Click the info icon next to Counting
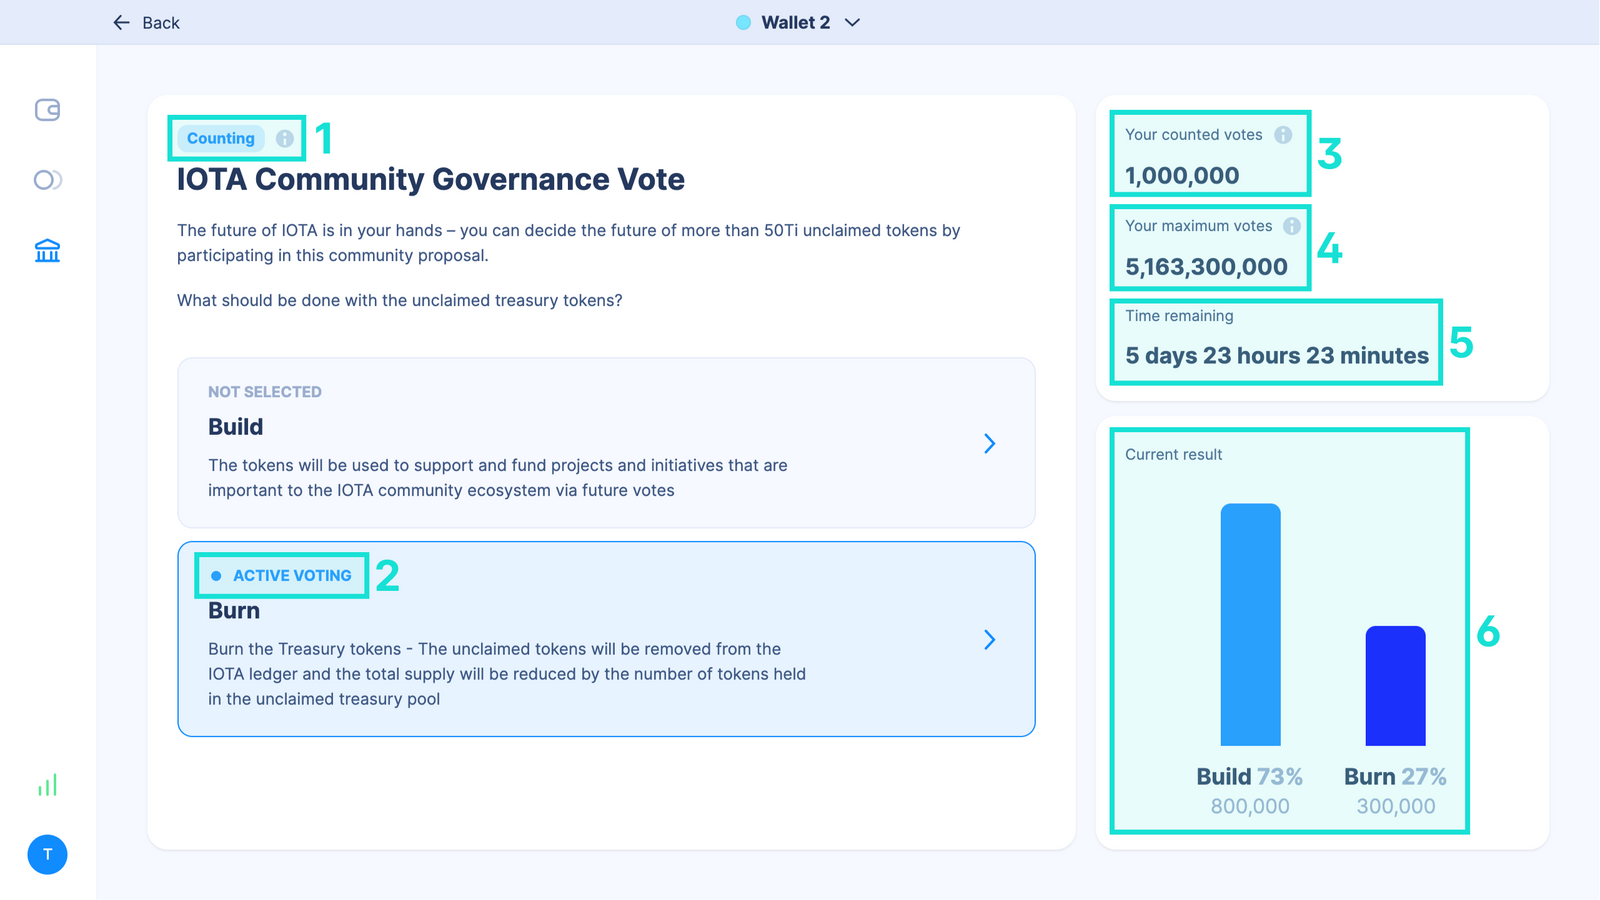This screenshot has height=900, width=1600. [285, 139]
